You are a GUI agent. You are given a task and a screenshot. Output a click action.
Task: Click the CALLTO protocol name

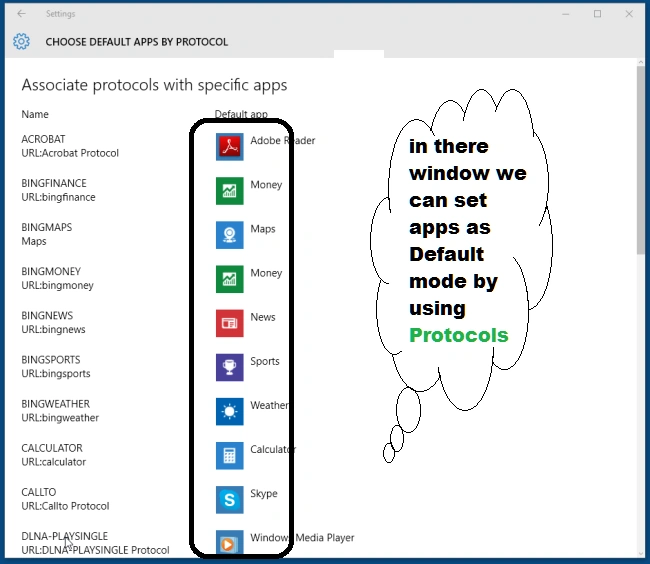tap(39, 492)
